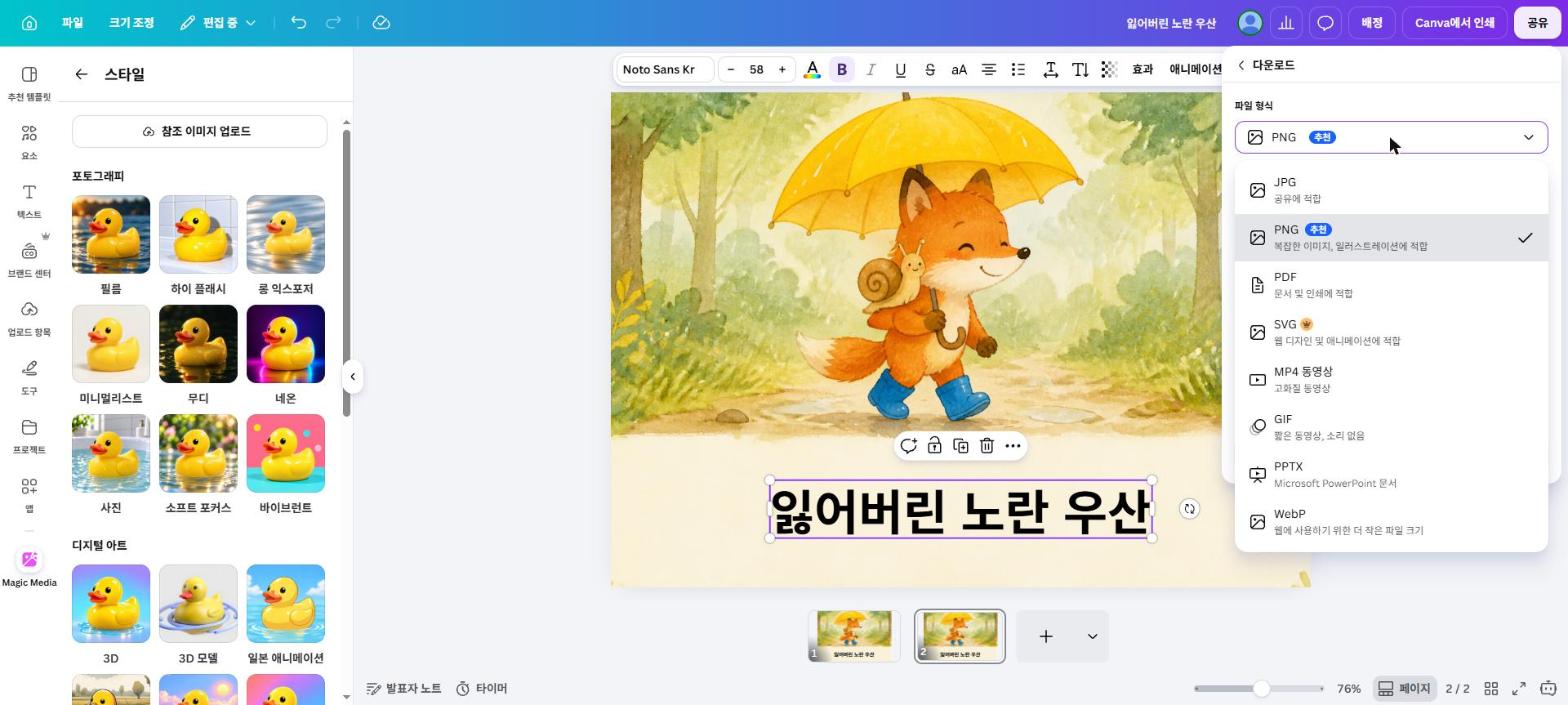Open transparency checkerboard control
Image resolution: width=1568 pixels, height=705 pixels.
[1109, 69]
